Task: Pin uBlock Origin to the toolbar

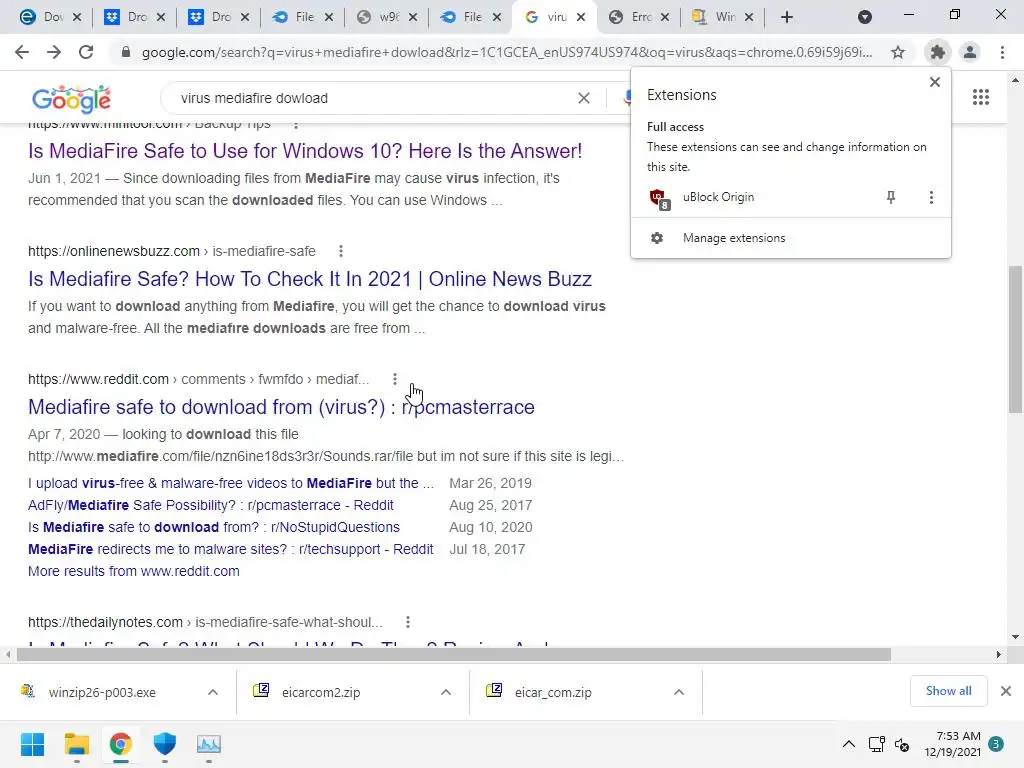Action: point(891,197)
